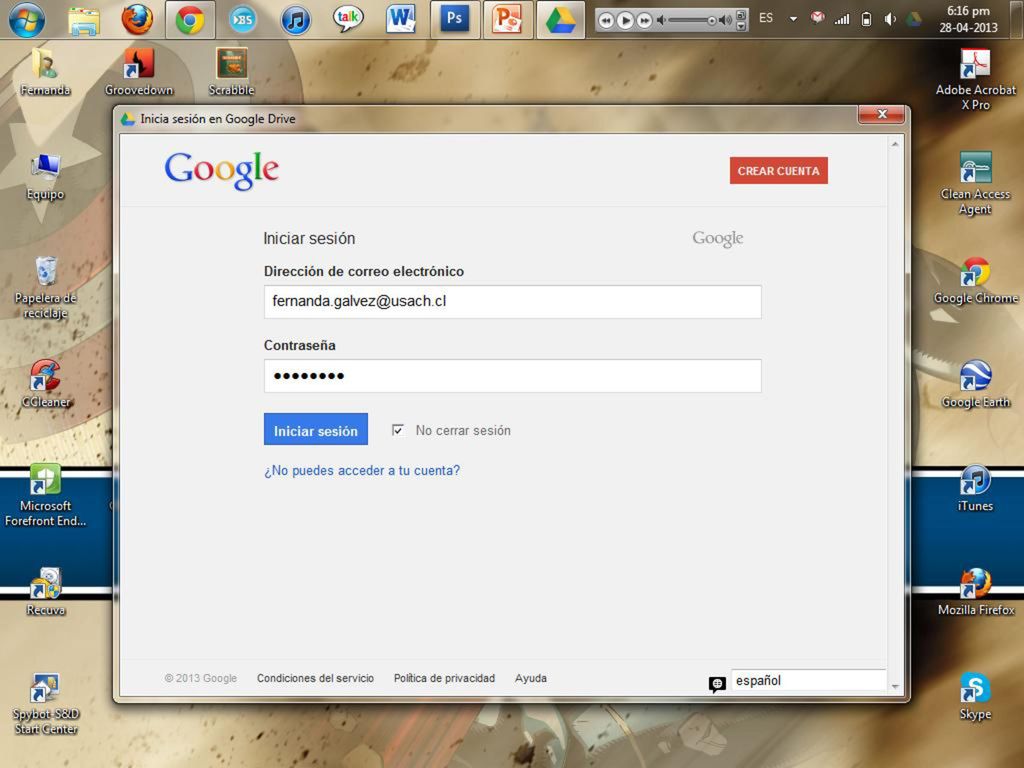Select the Skype desktop shortcut

click(976, 696)
